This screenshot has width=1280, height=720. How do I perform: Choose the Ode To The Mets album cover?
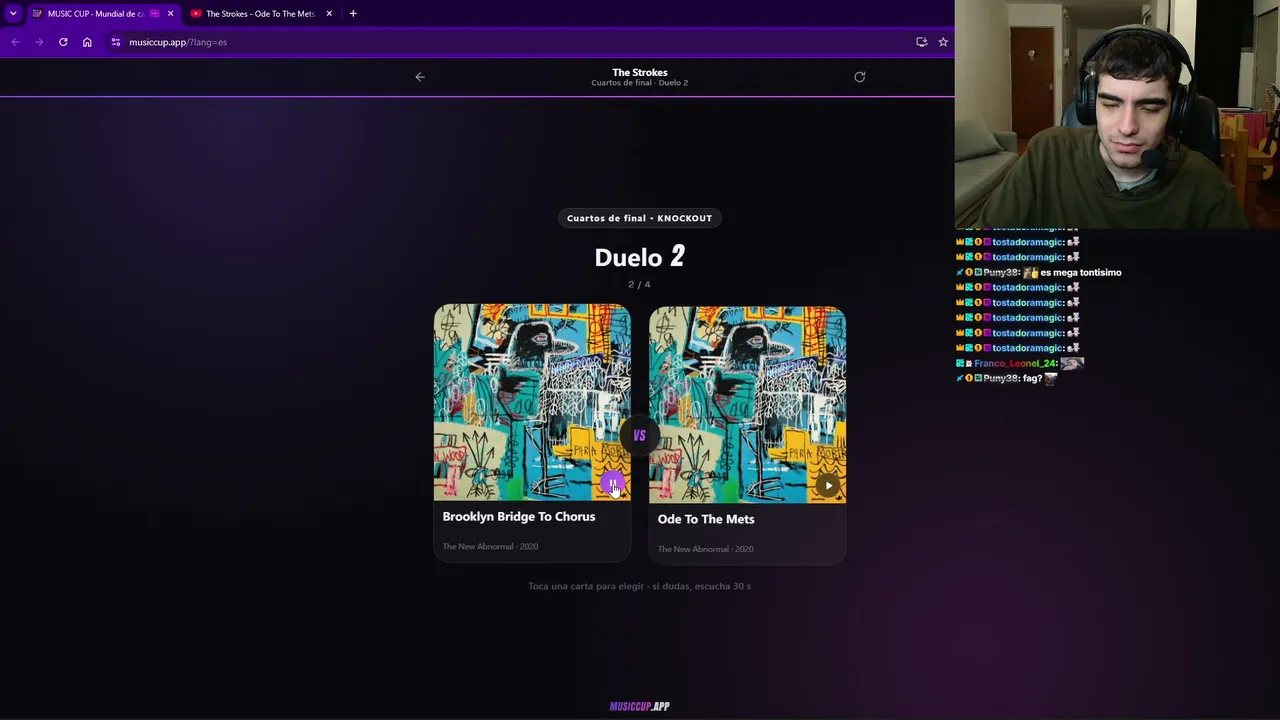point(747,404)
